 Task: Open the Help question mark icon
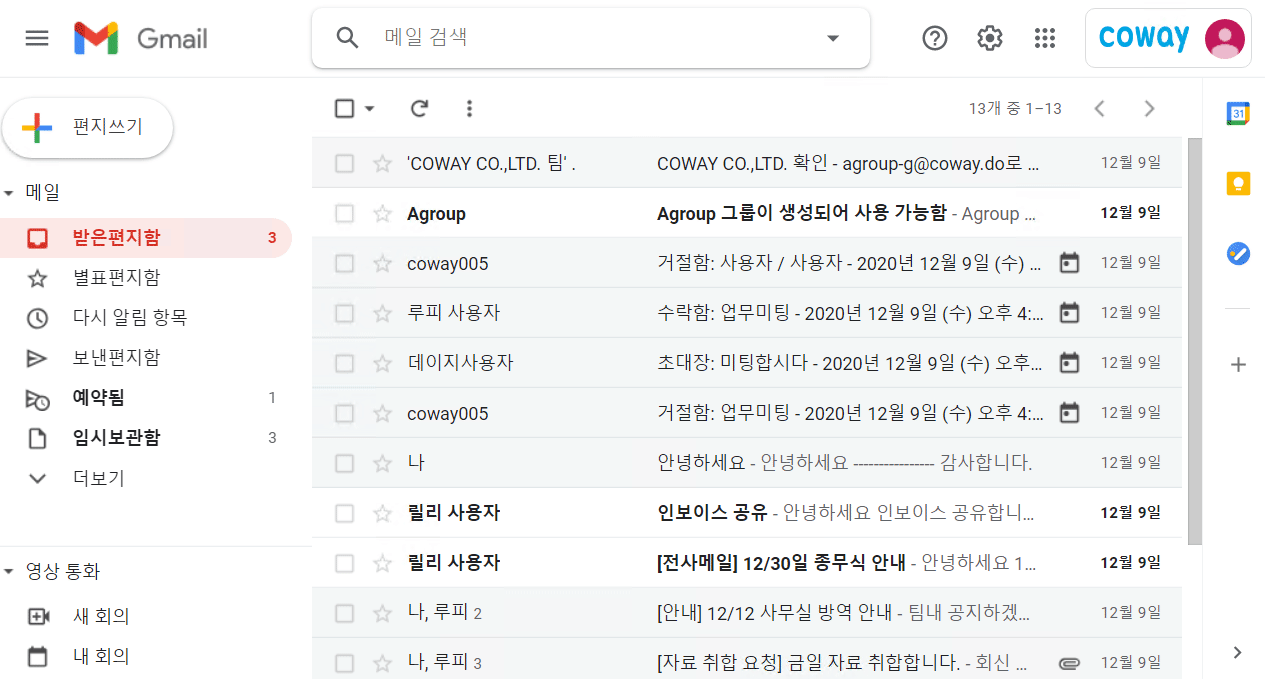934,38
